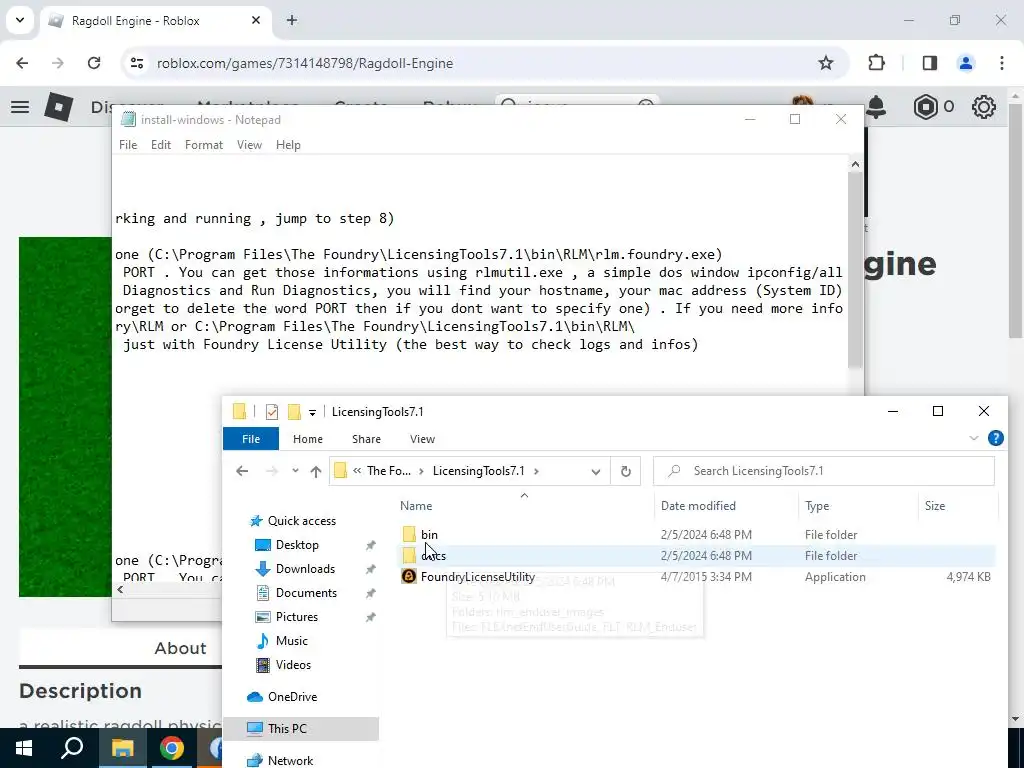Open the Roblox hamburger menu
Screen dimensions: 1024x768
click(20, 106)
